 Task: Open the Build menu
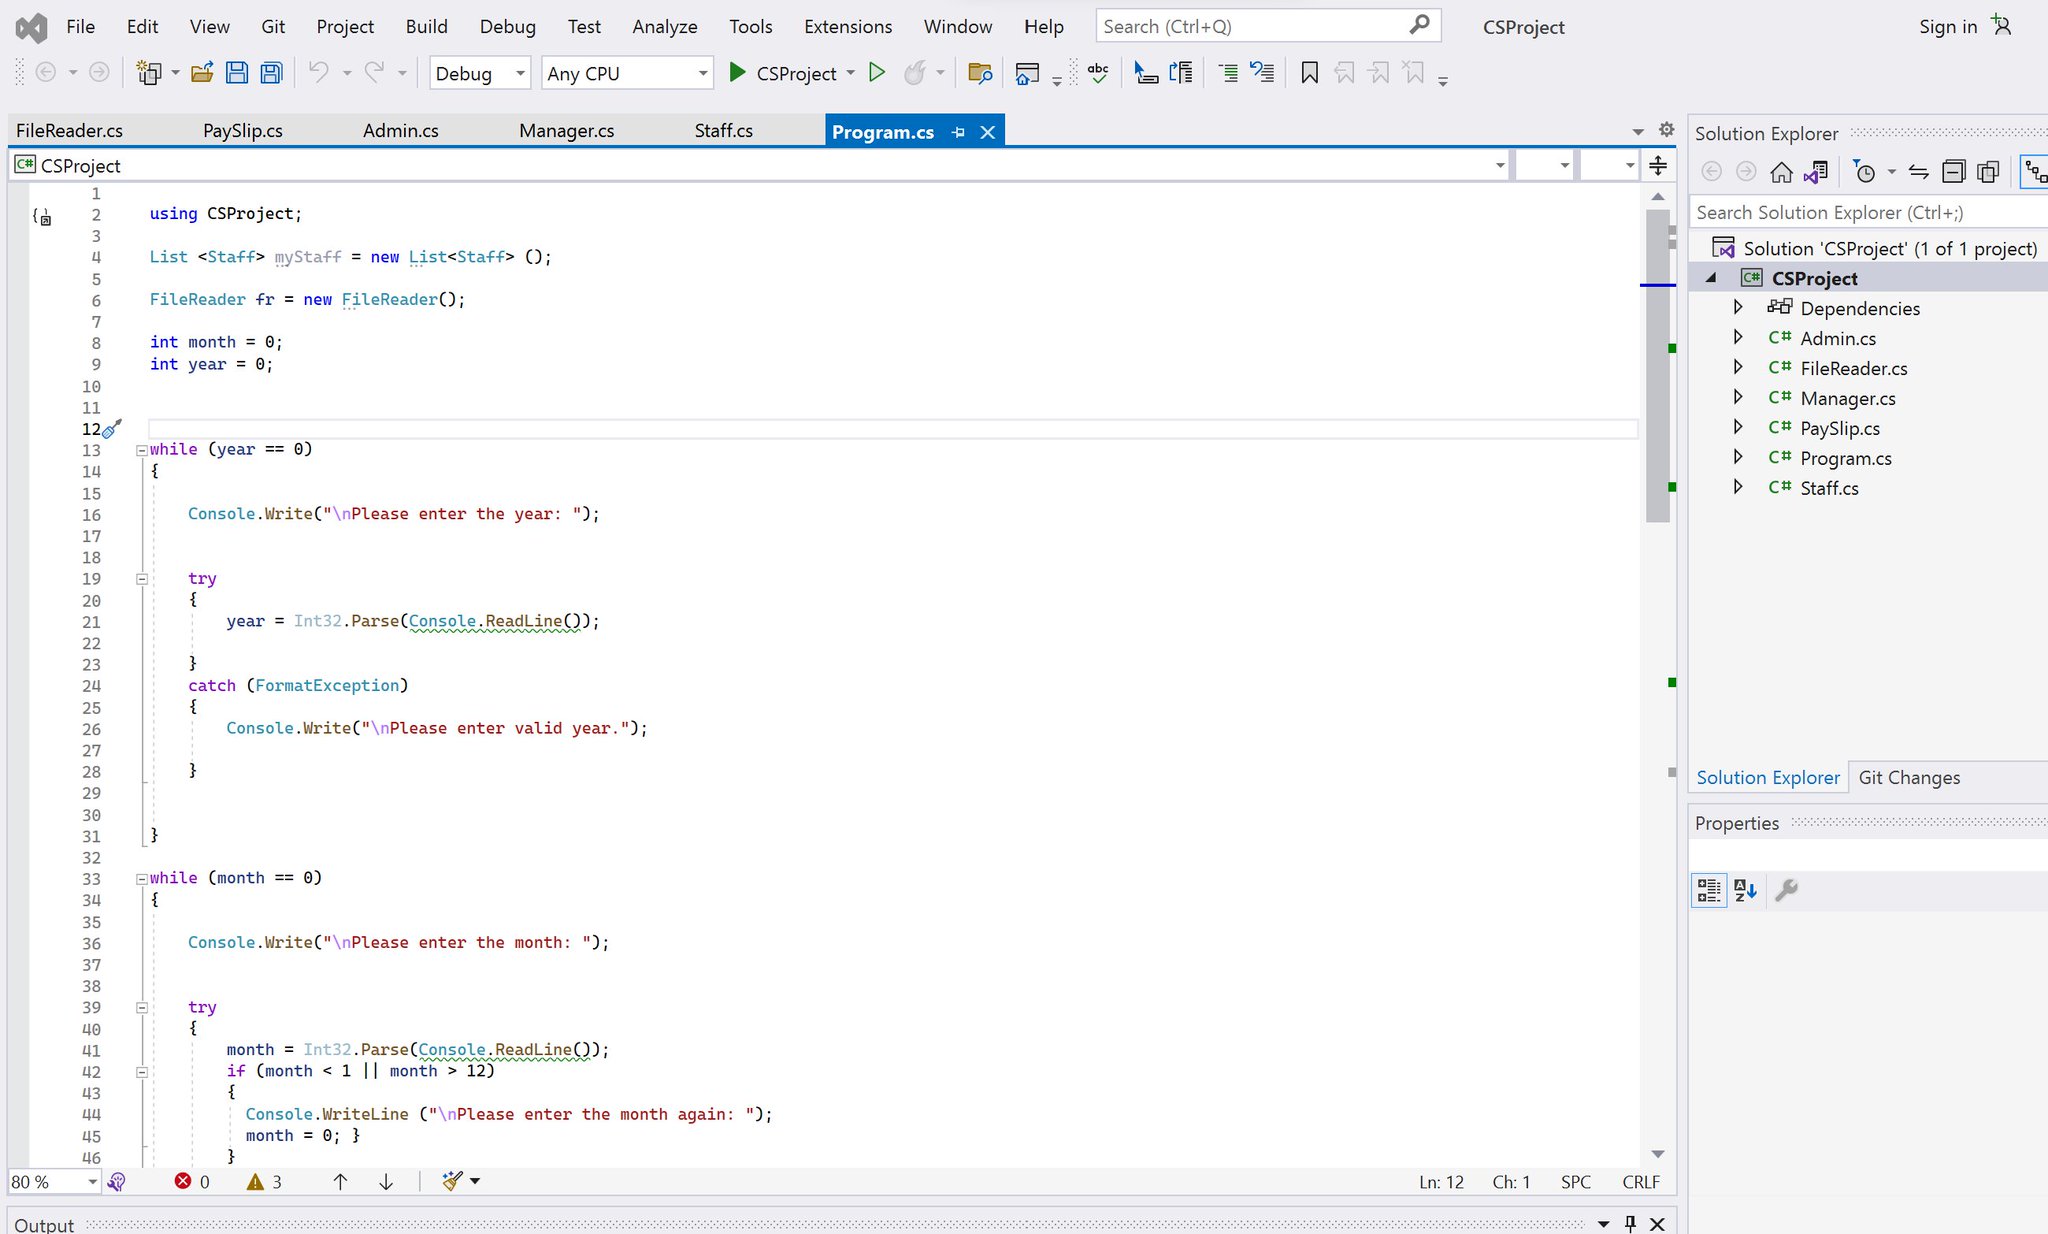pyautogui.click(x=426, y=27)
